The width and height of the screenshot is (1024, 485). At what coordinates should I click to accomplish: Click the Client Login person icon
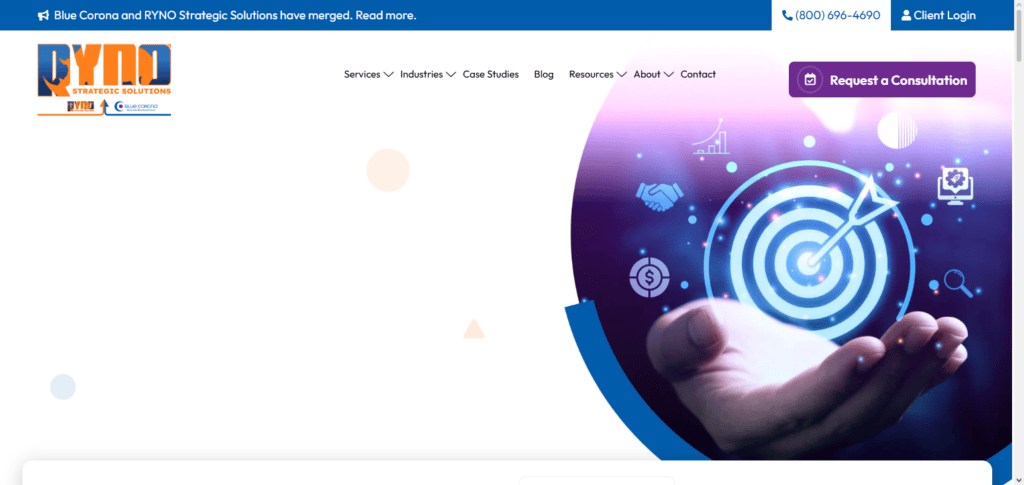[x=906, y=15]
